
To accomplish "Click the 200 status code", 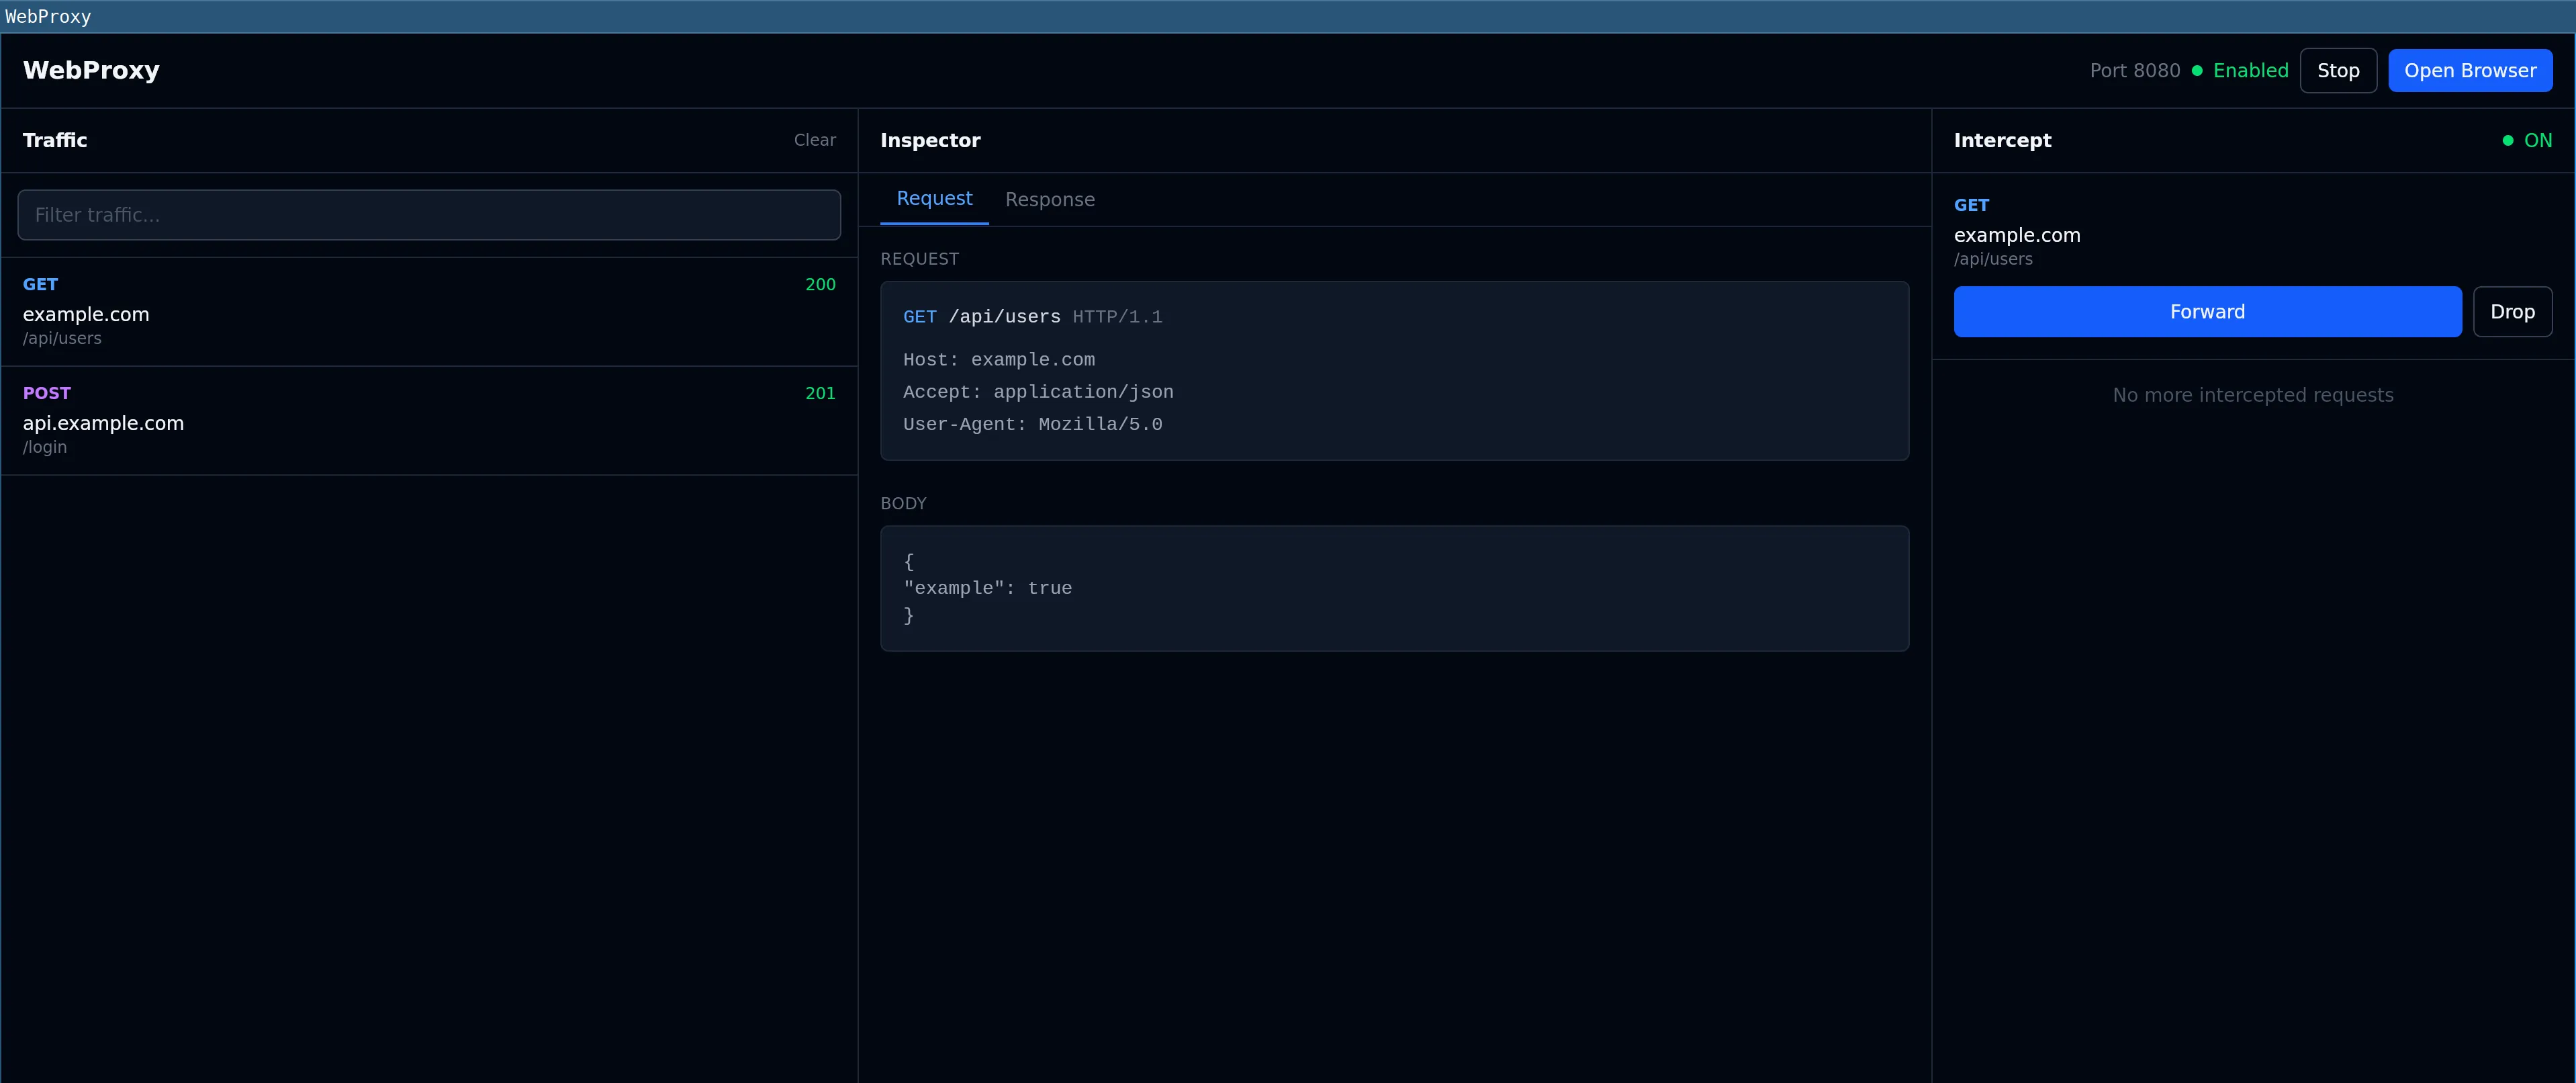I will pyautogui.click(x=820, y=285).
